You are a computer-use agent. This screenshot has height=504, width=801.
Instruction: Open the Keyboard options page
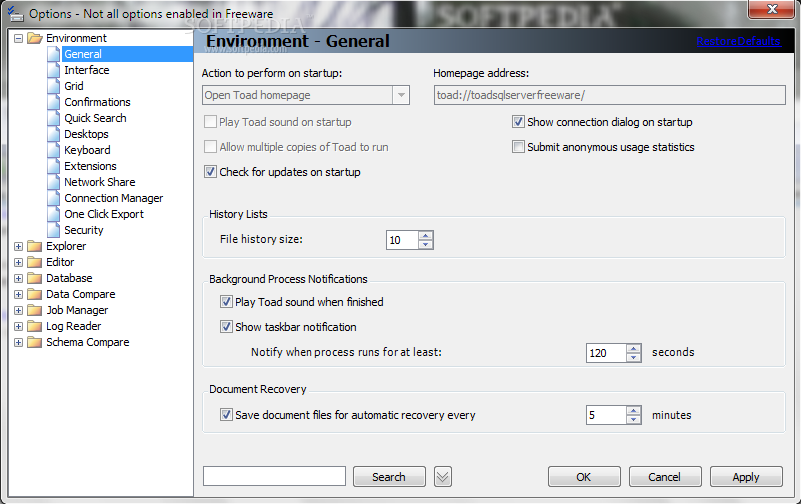point(87,150)
